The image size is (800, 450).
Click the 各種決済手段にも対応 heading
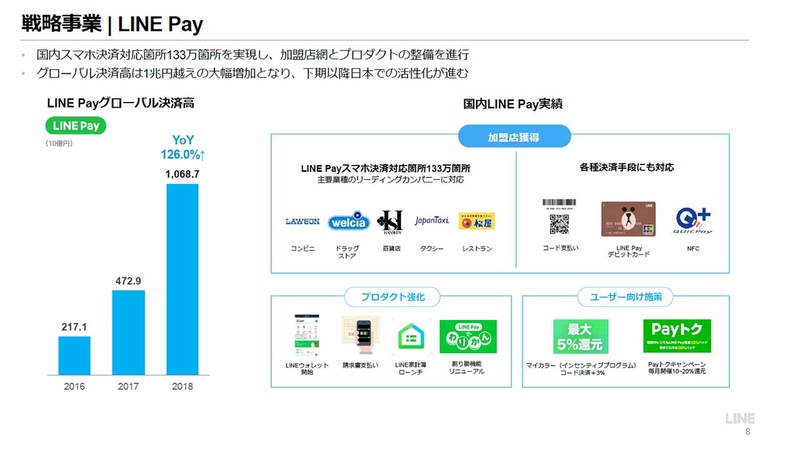click(627, 167)
